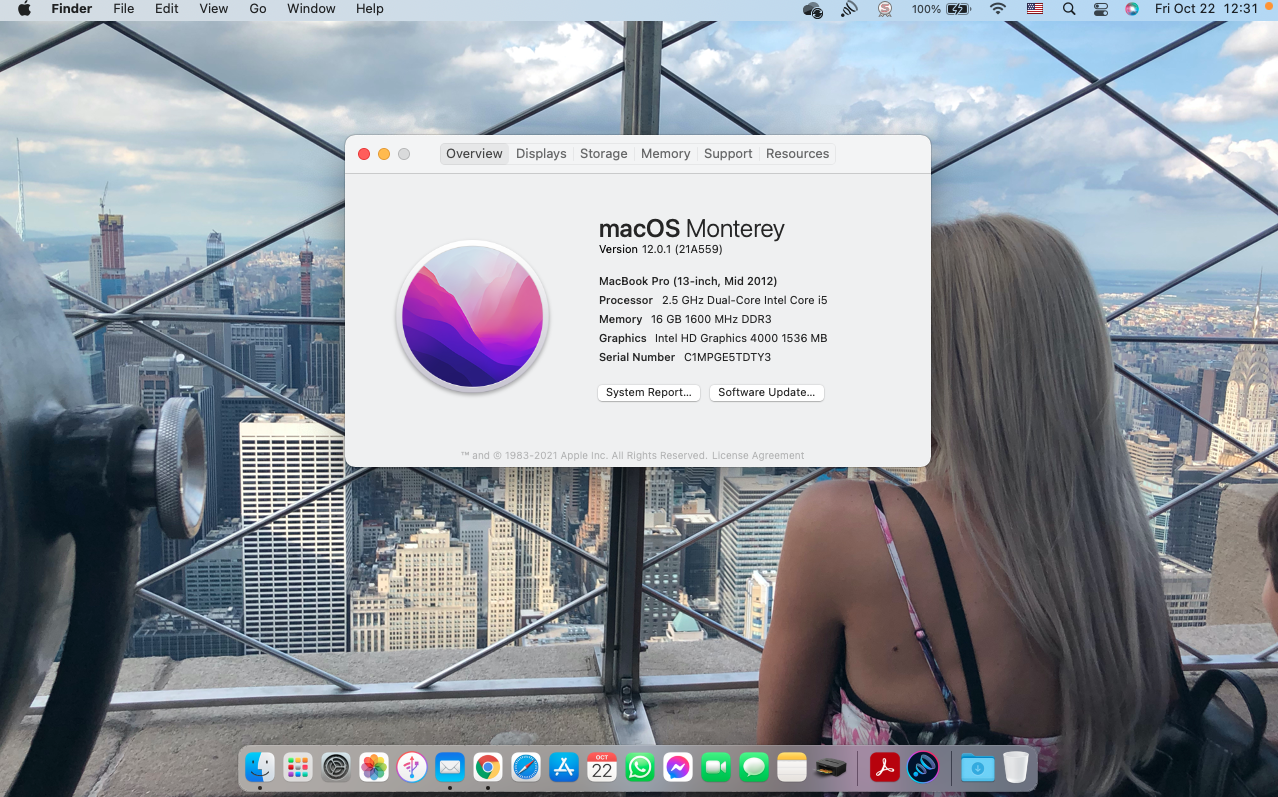Click the date and time in menu bar

tap(1206, 9)
